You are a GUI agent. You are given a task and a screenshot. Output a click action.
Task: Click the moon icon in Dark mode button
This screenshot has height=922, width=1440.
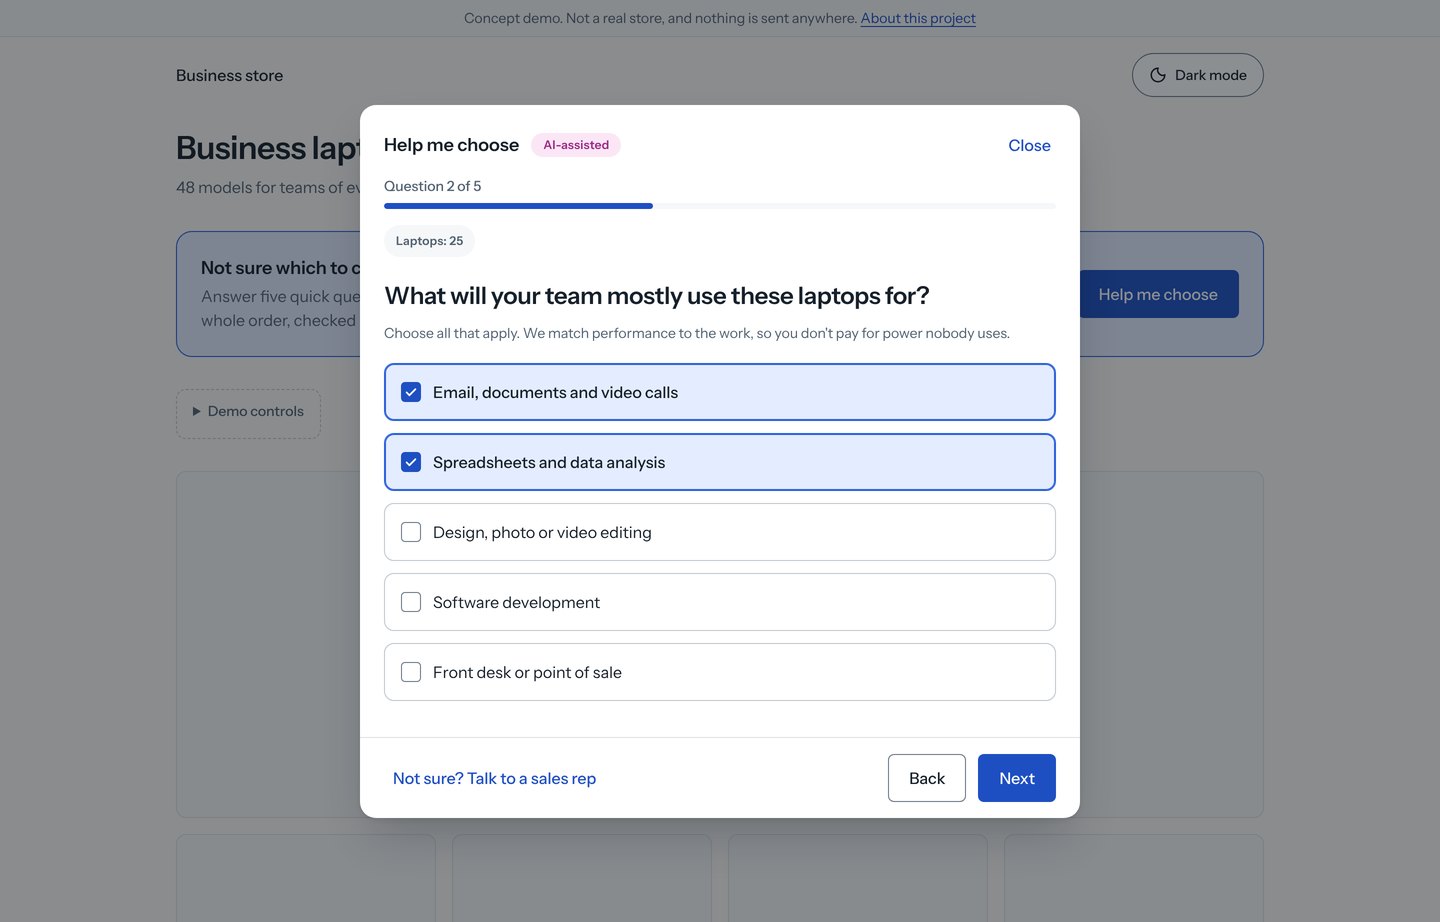point(1158,75)
